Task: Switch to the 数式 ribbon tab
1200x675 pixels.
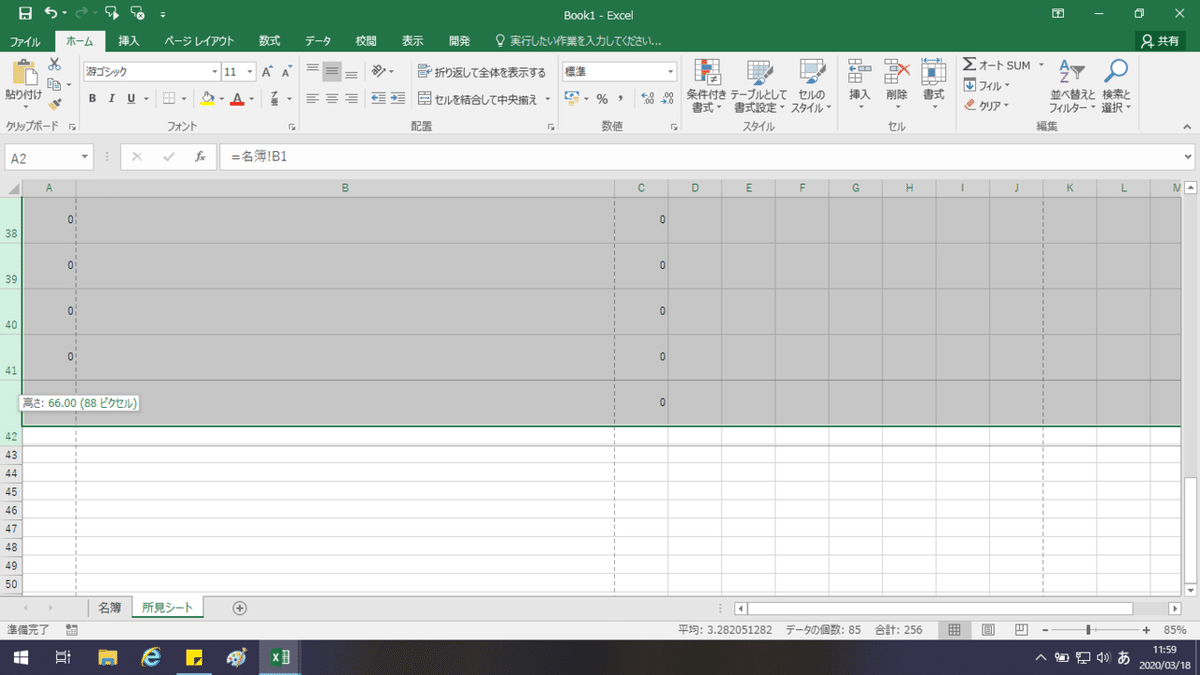Action: tap(269, 41)
